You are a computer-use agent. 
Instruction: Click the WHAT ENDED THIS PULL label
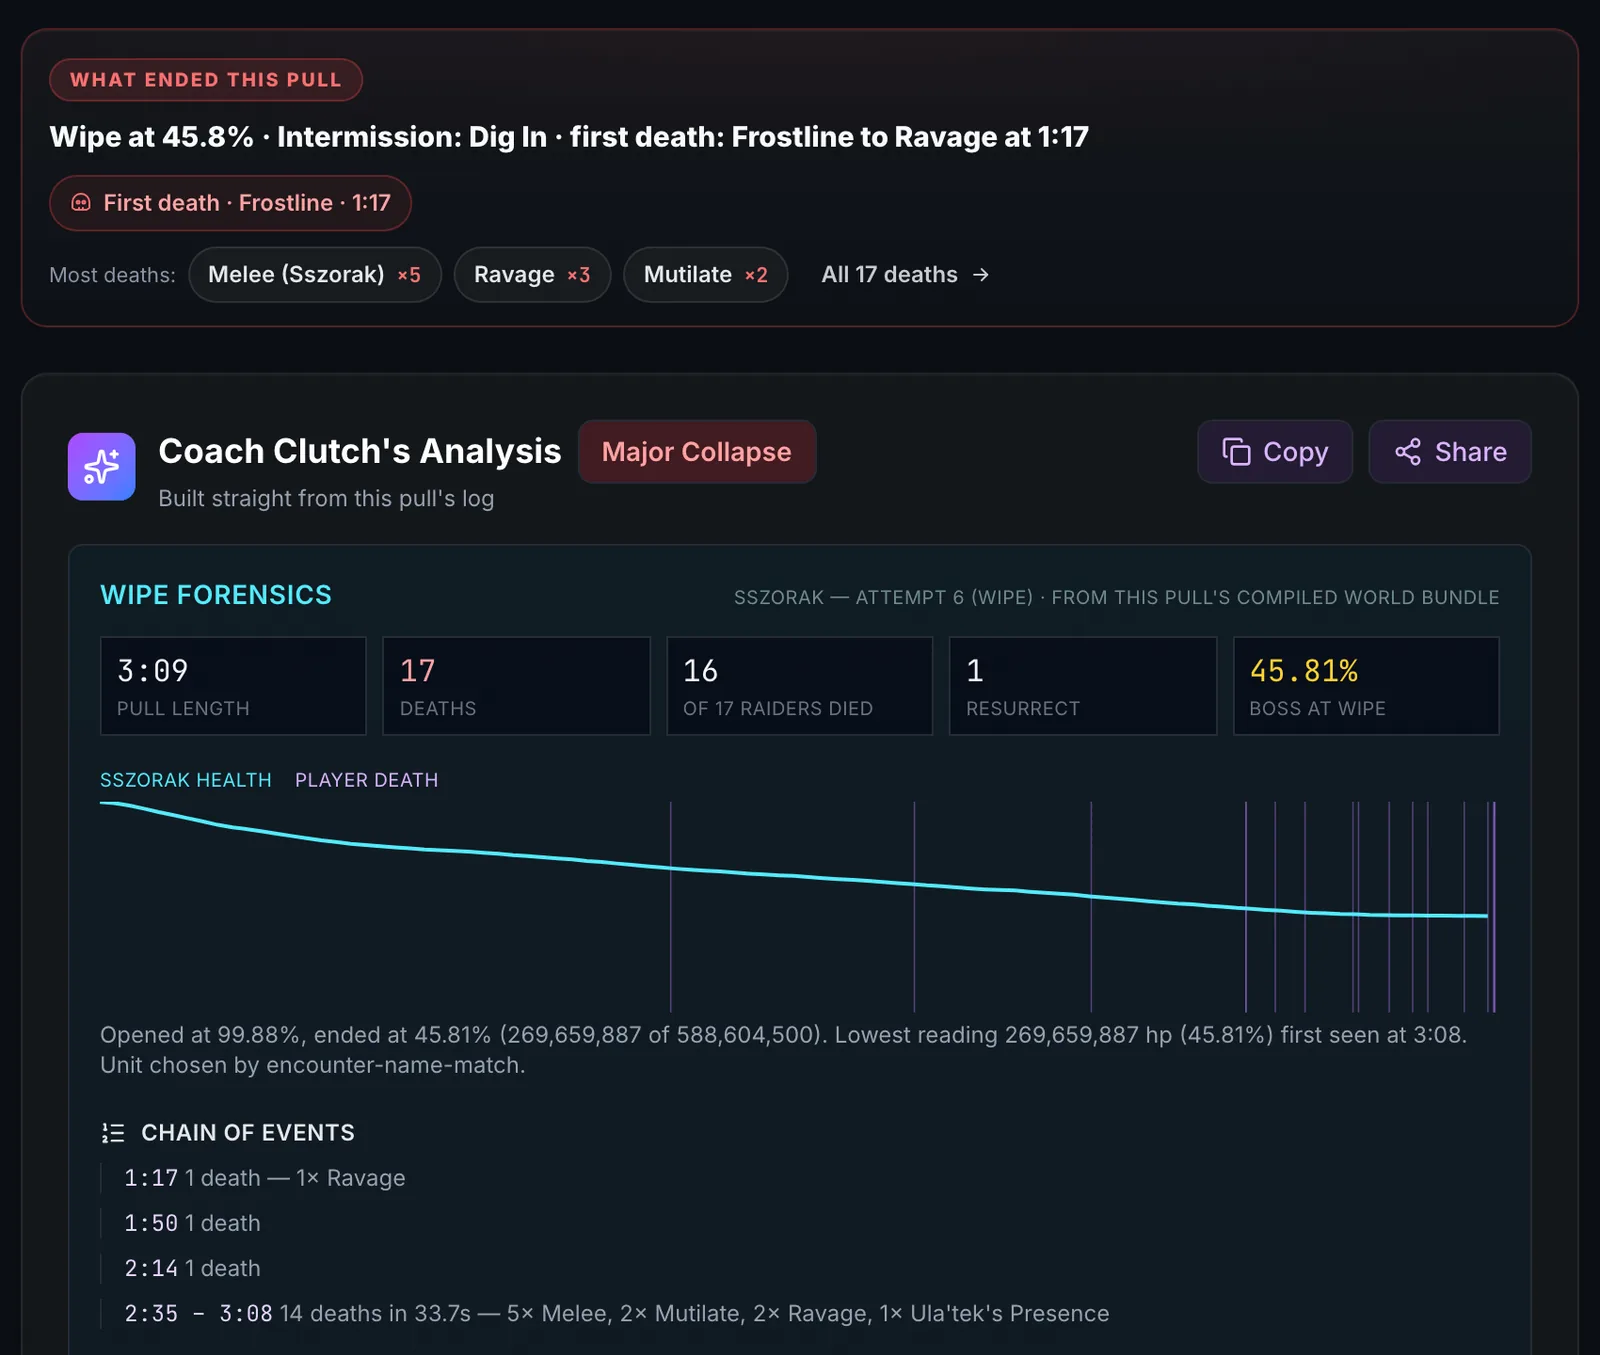[x=206, y=80]
